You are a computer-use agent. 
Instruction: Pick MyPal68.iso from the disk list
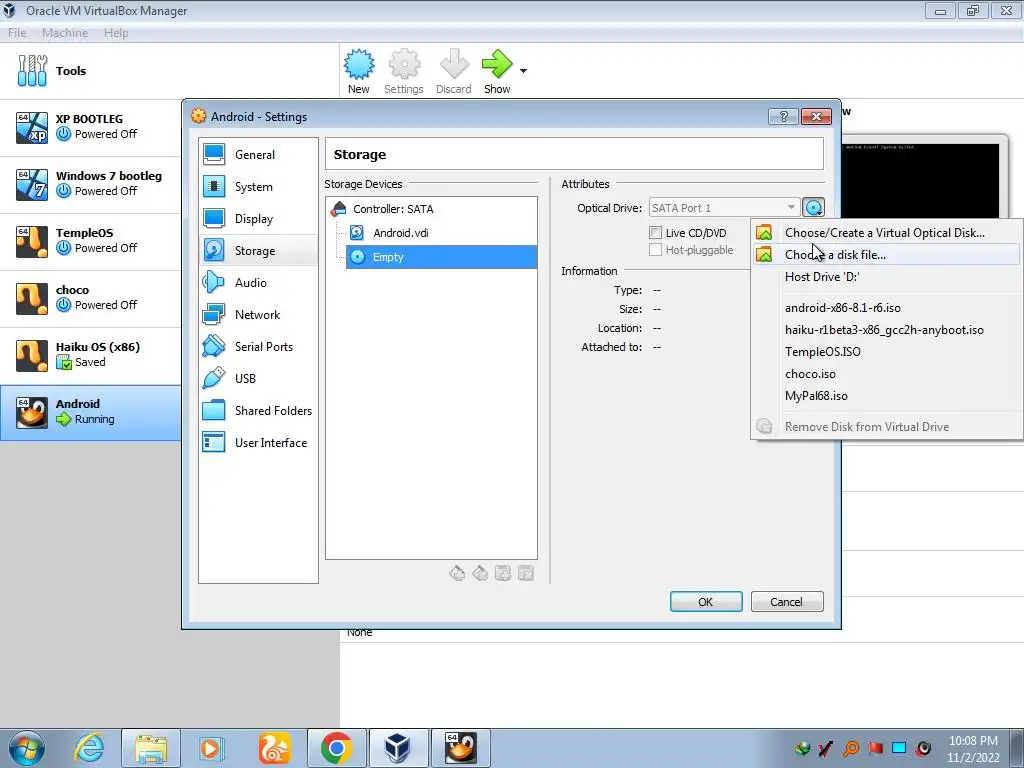point(886,396)
